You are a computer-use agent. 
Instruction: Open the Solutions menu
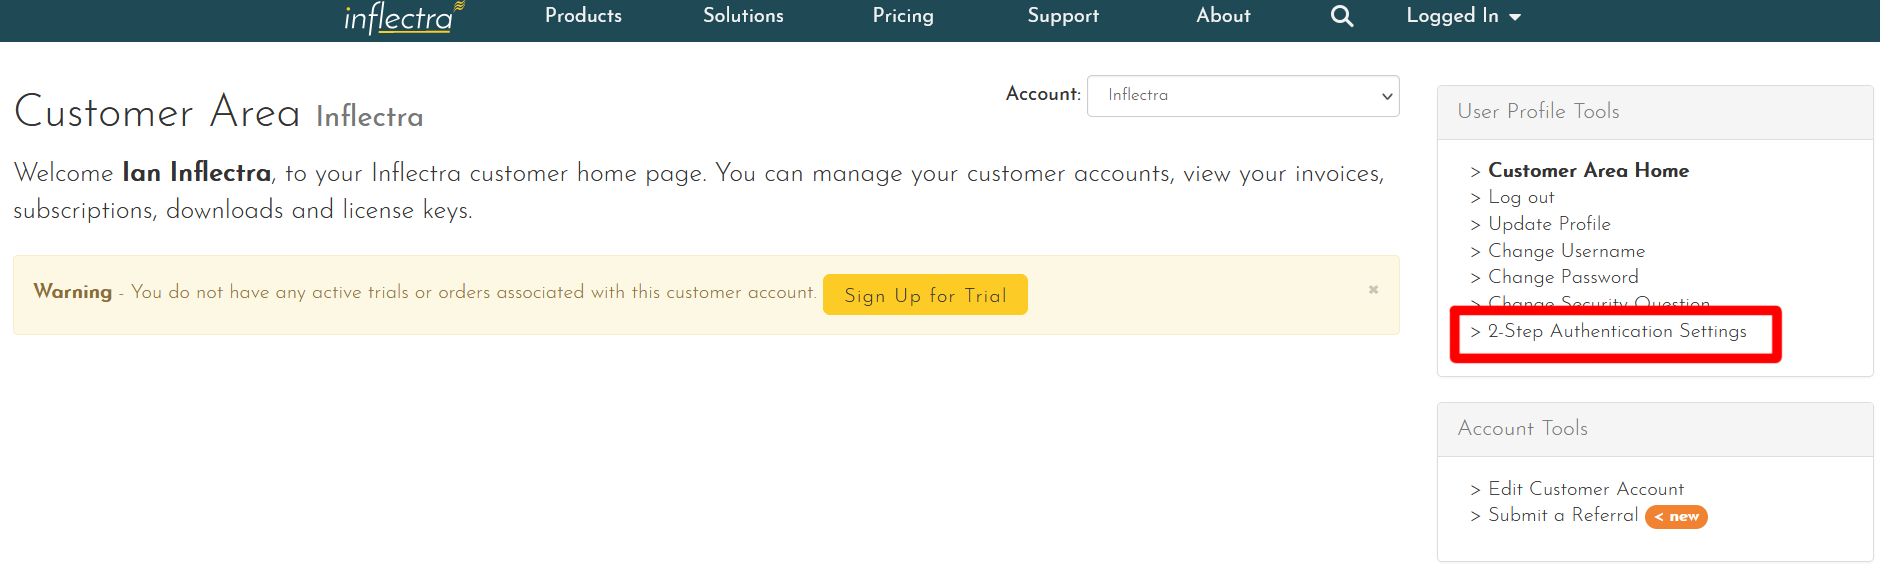tap(743, 16)
